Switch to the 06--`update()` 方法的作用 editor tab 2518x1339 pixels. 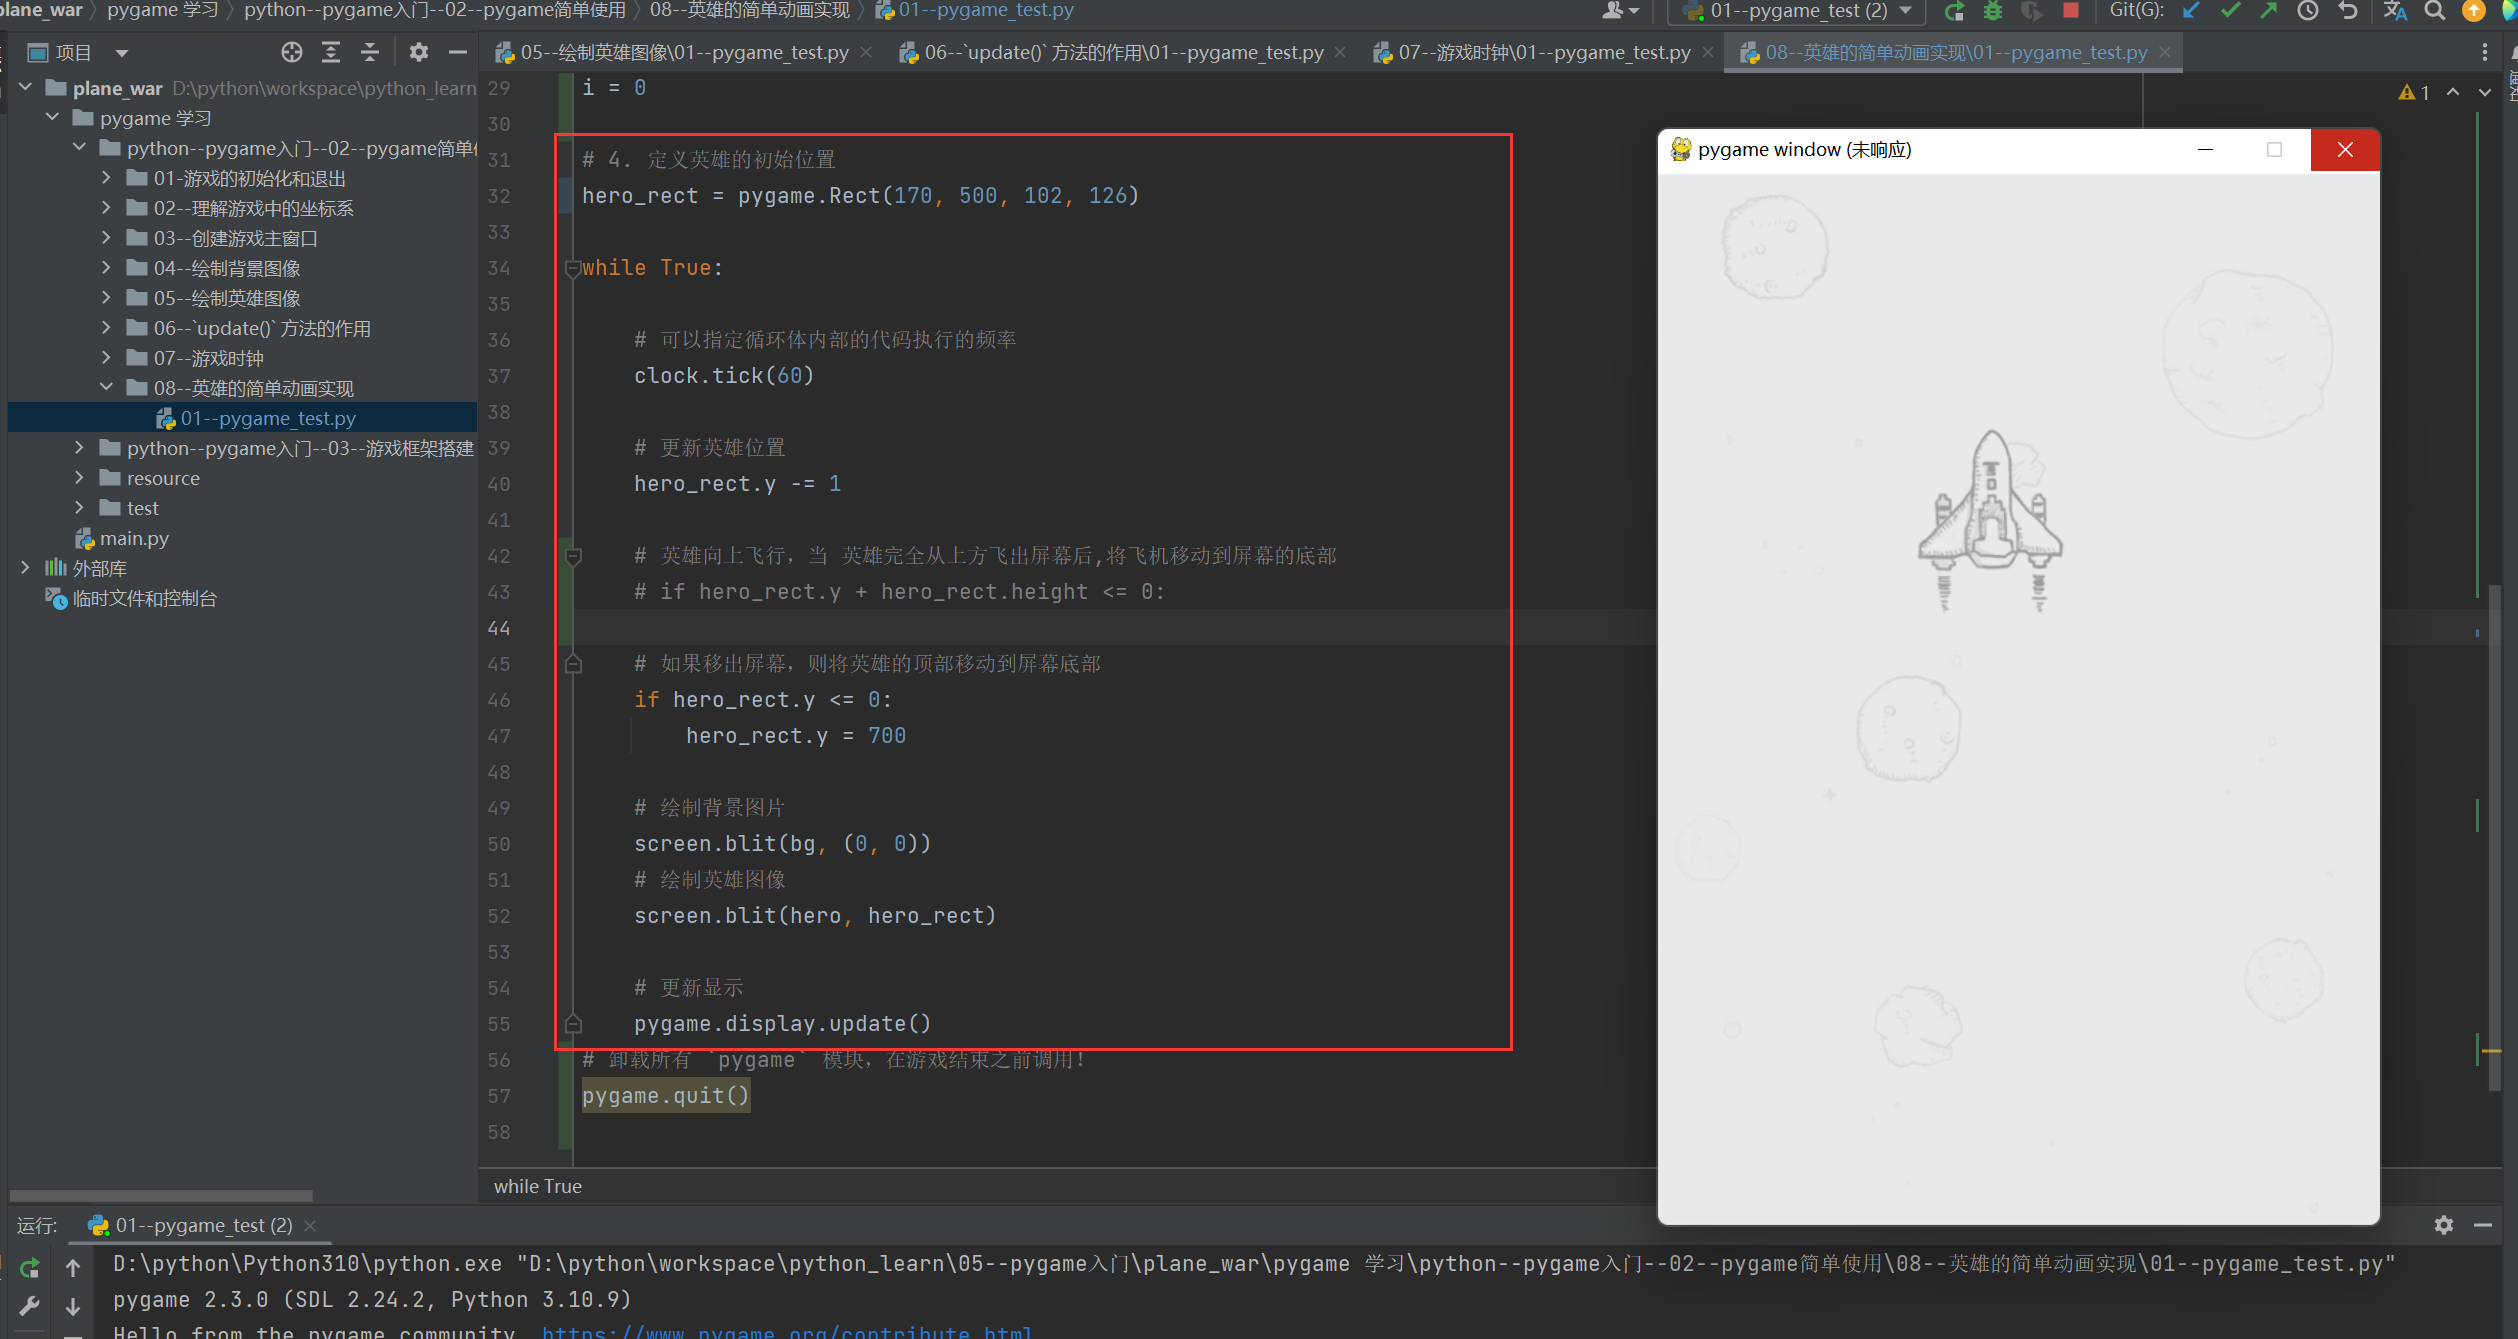click(1123, 52)
